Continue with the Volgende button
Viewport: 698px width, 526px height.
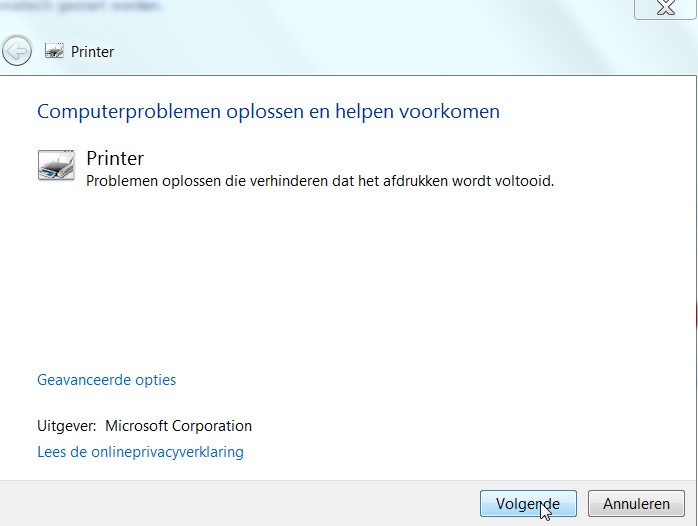[x=528, y=504]
